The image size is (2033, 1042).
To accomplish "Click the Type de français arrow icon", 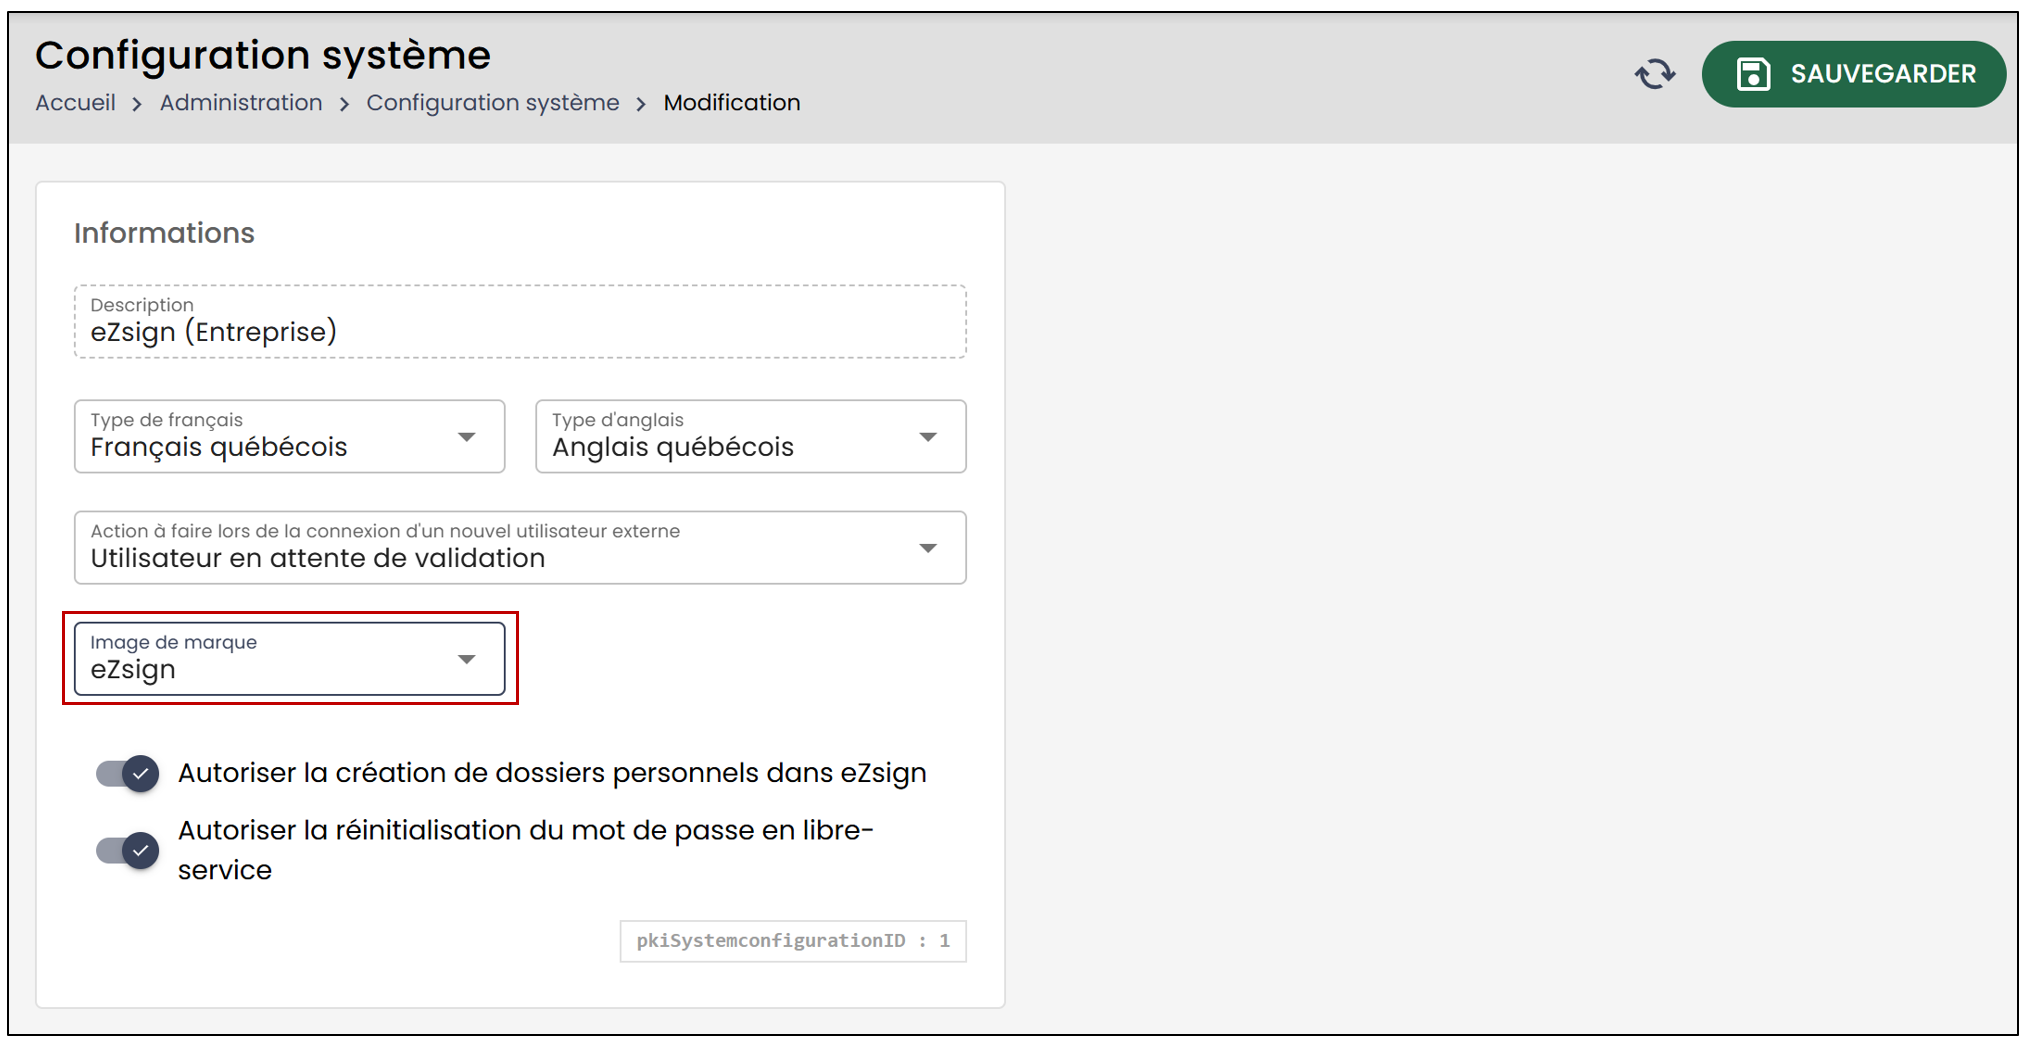I will click(x=466, y=437).
